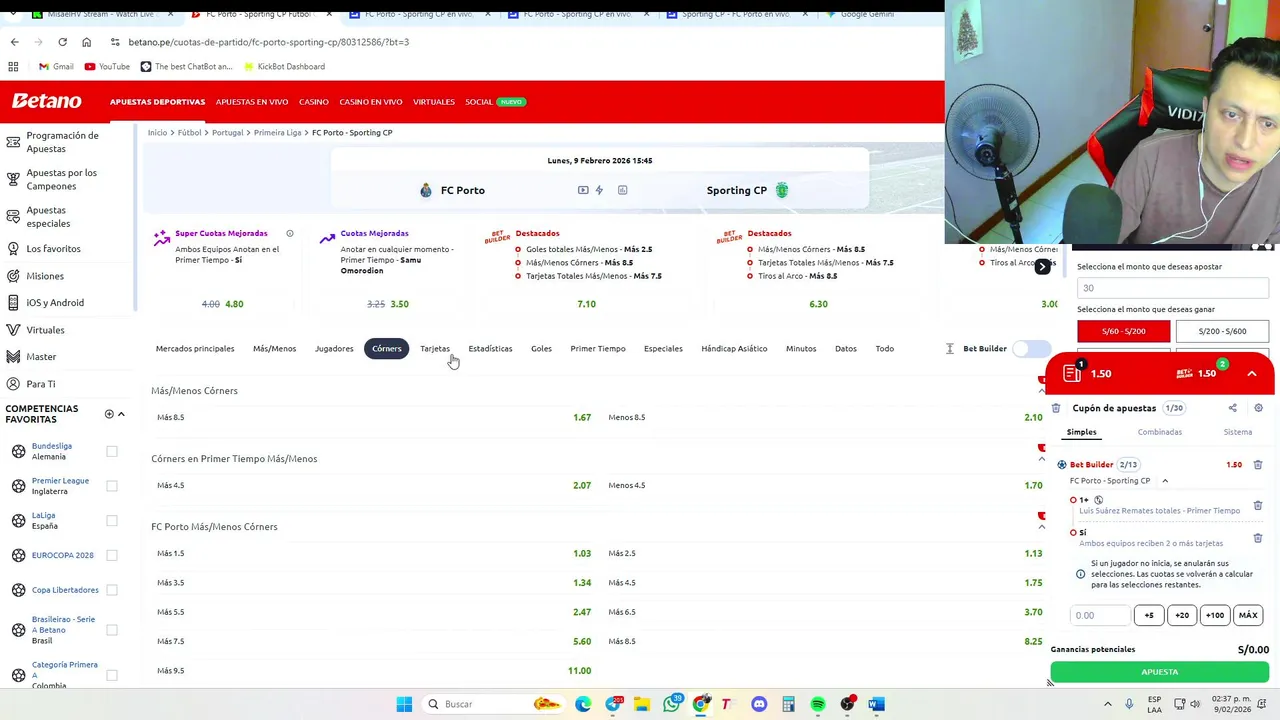Add a favorite competition with the plus icon
The width and height of the screenshot is (1280, 720).
pyautogui.click(x=109, y=414)
